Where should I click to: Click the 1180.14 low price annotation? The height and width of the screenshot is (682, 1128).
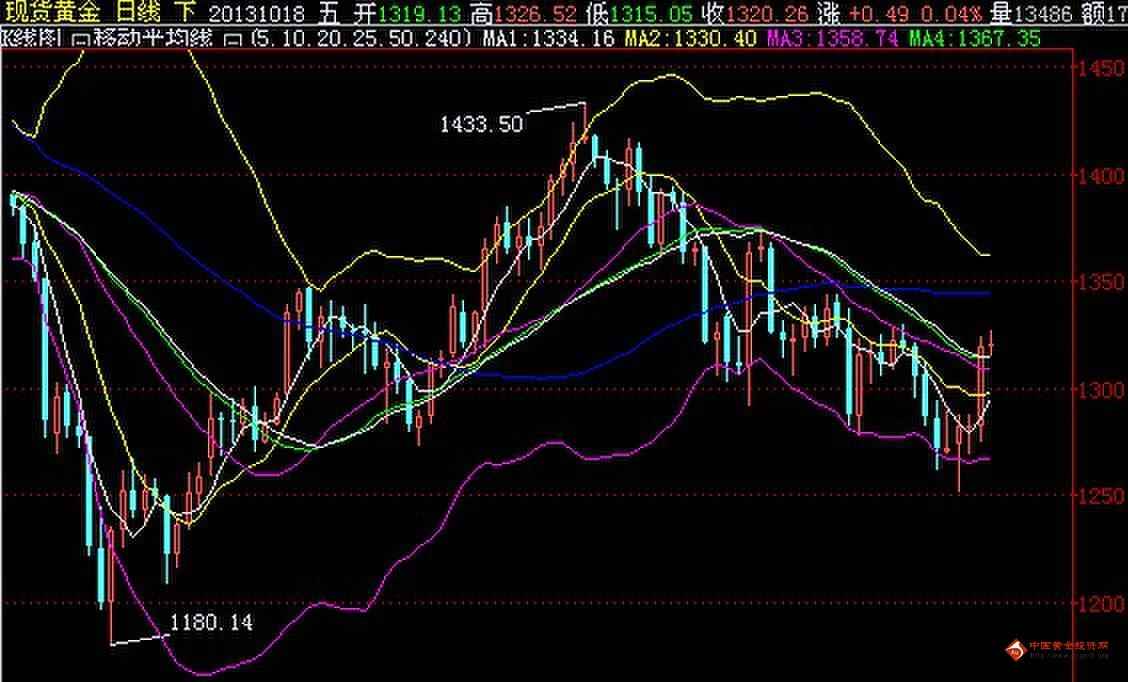[211, 622]
